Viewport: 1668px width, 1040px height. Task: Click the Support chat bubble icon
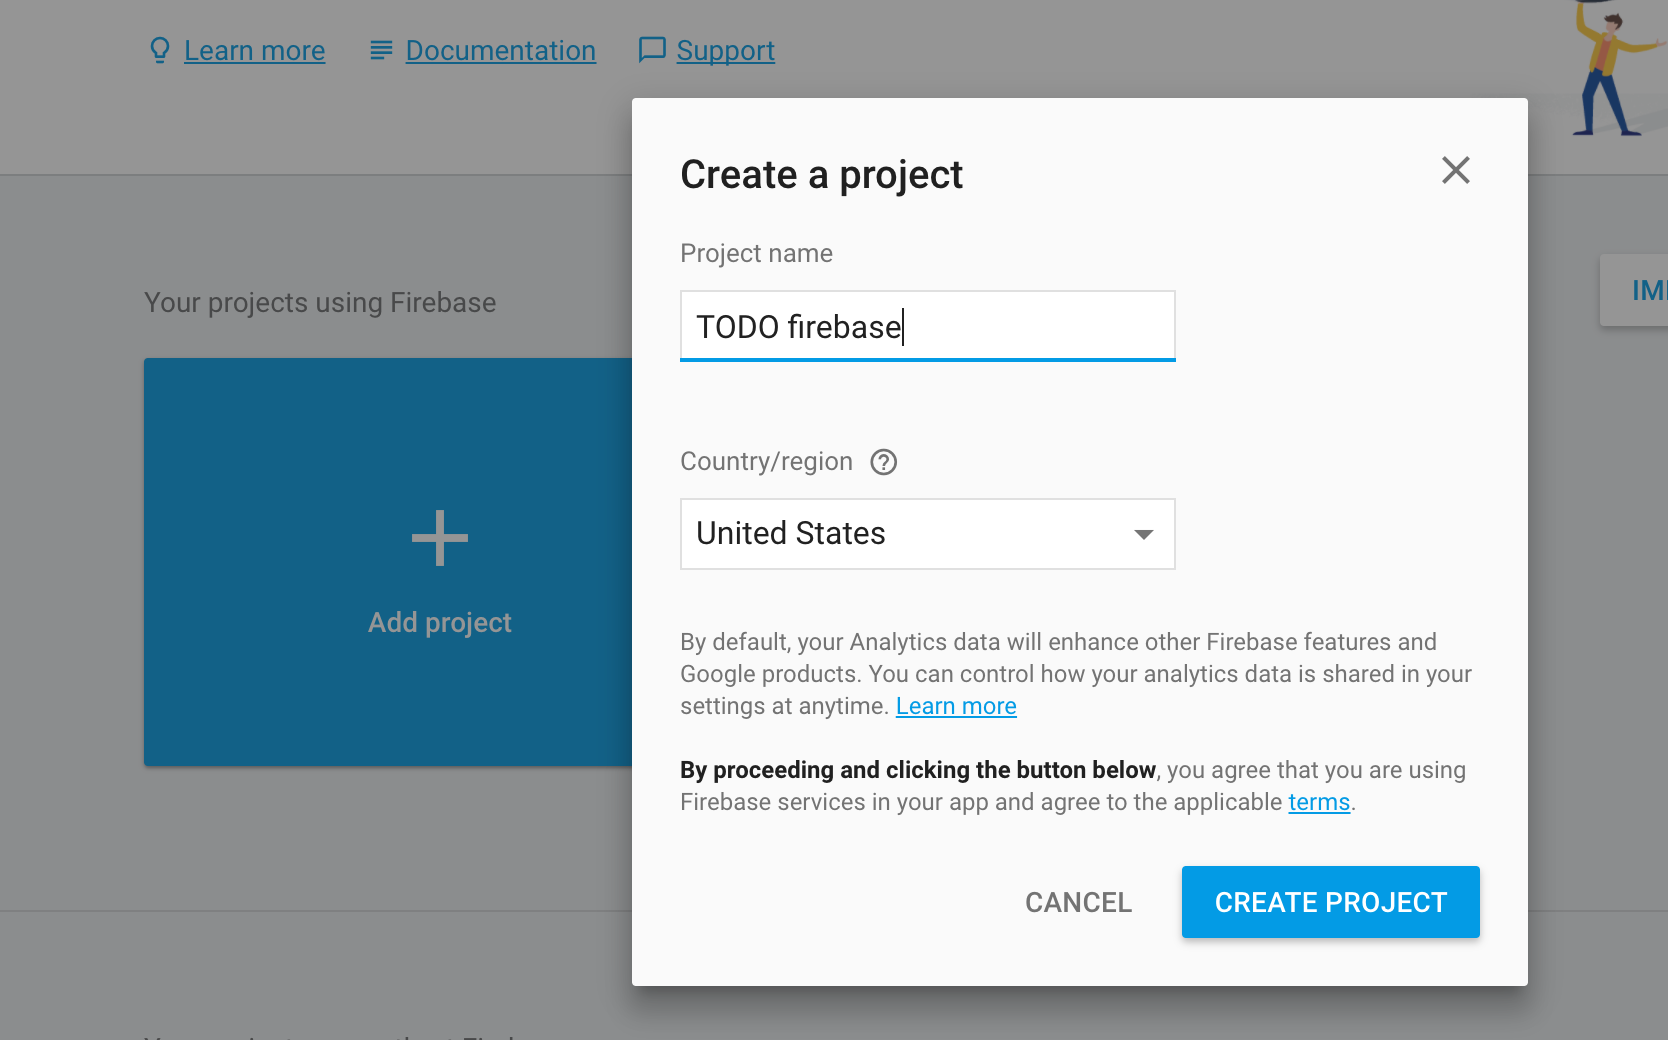pyautogui.click(x=652, y=50)
